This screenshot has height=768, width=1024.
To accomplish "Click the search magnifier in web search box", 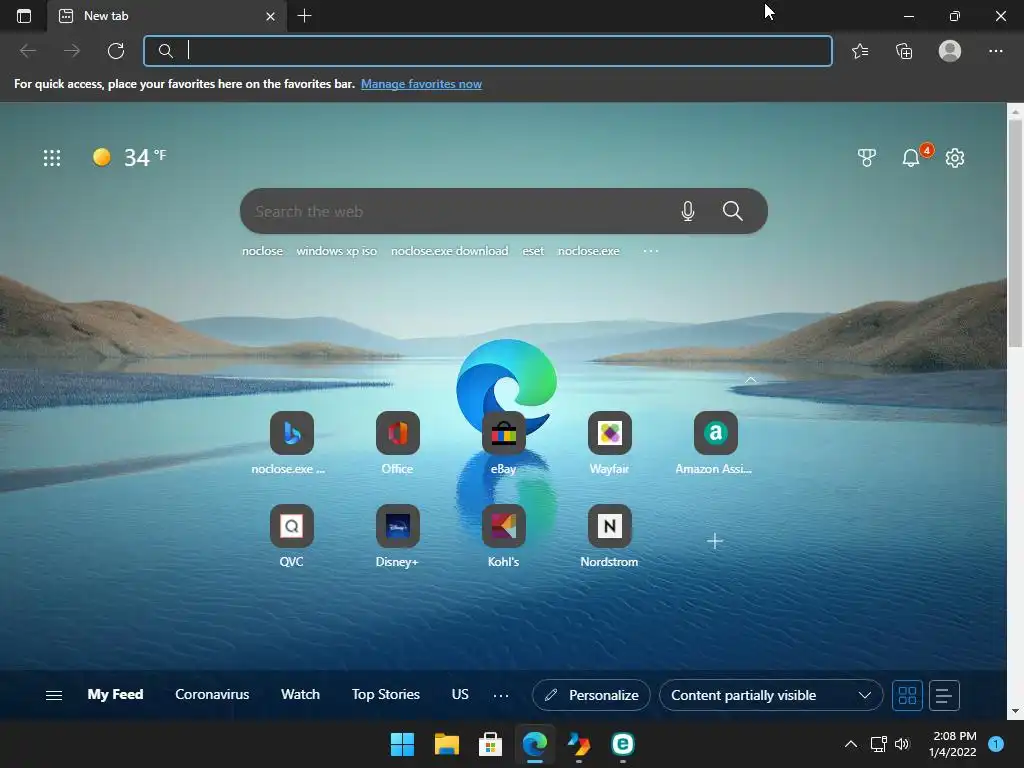I will [x=733, y=211].
